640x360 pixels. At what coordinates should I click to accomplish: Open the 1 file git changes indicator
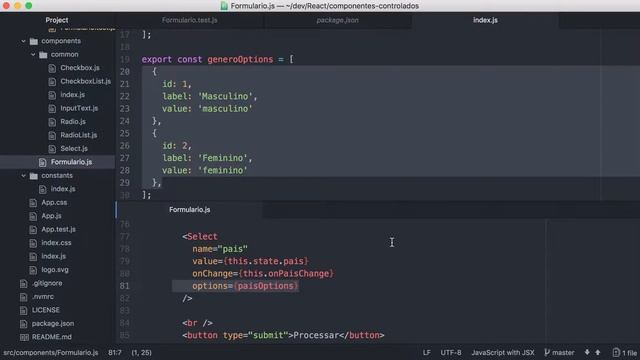pyautogui.click(x=625, y=353)
